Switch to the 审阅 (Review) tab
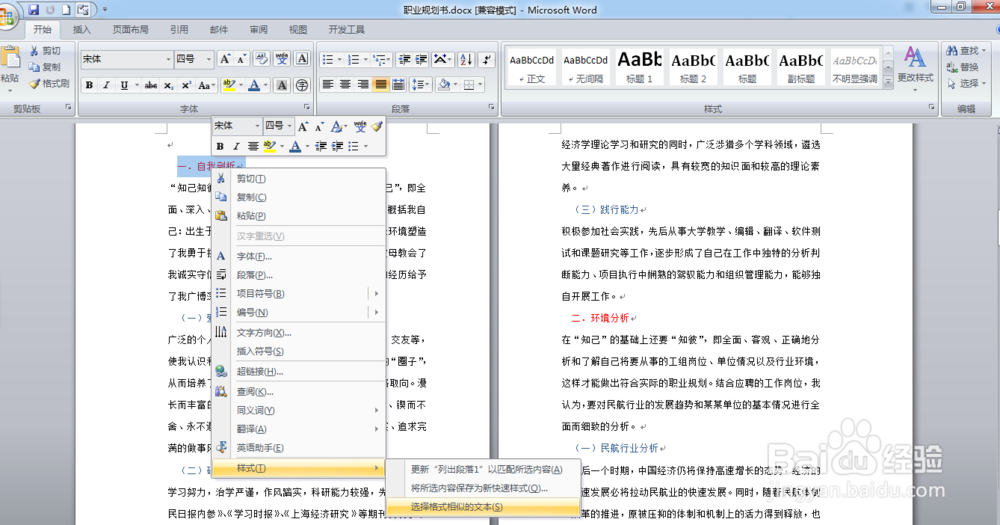 (x=258, y=29)
